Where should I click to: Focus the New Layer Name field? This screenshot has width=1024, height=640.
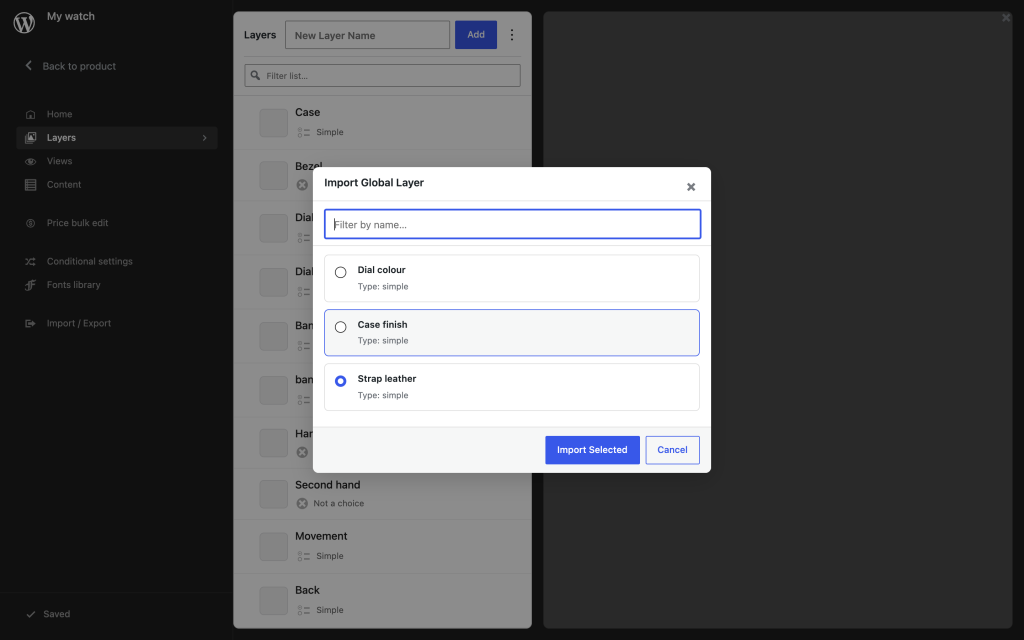tap(367, 35)
